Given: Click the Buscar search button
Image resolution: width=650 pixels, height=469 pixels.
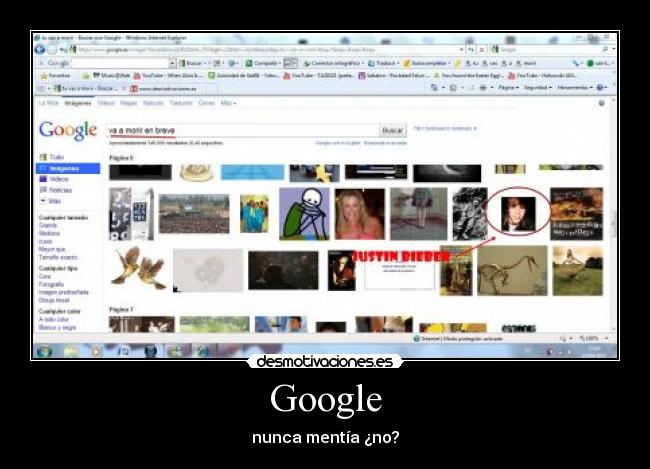Looking at the screenshot, I should [x=392, y=131].
